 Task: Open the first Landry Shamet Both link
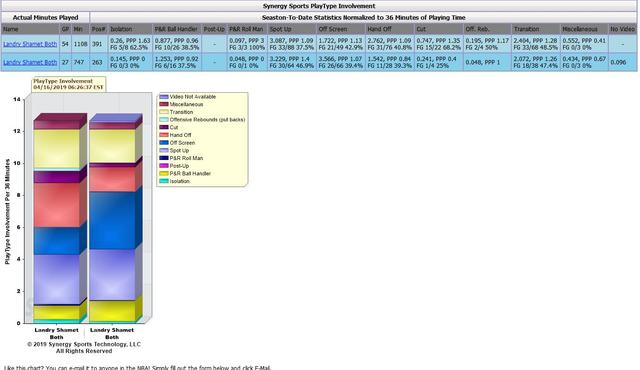coord(30,44)
